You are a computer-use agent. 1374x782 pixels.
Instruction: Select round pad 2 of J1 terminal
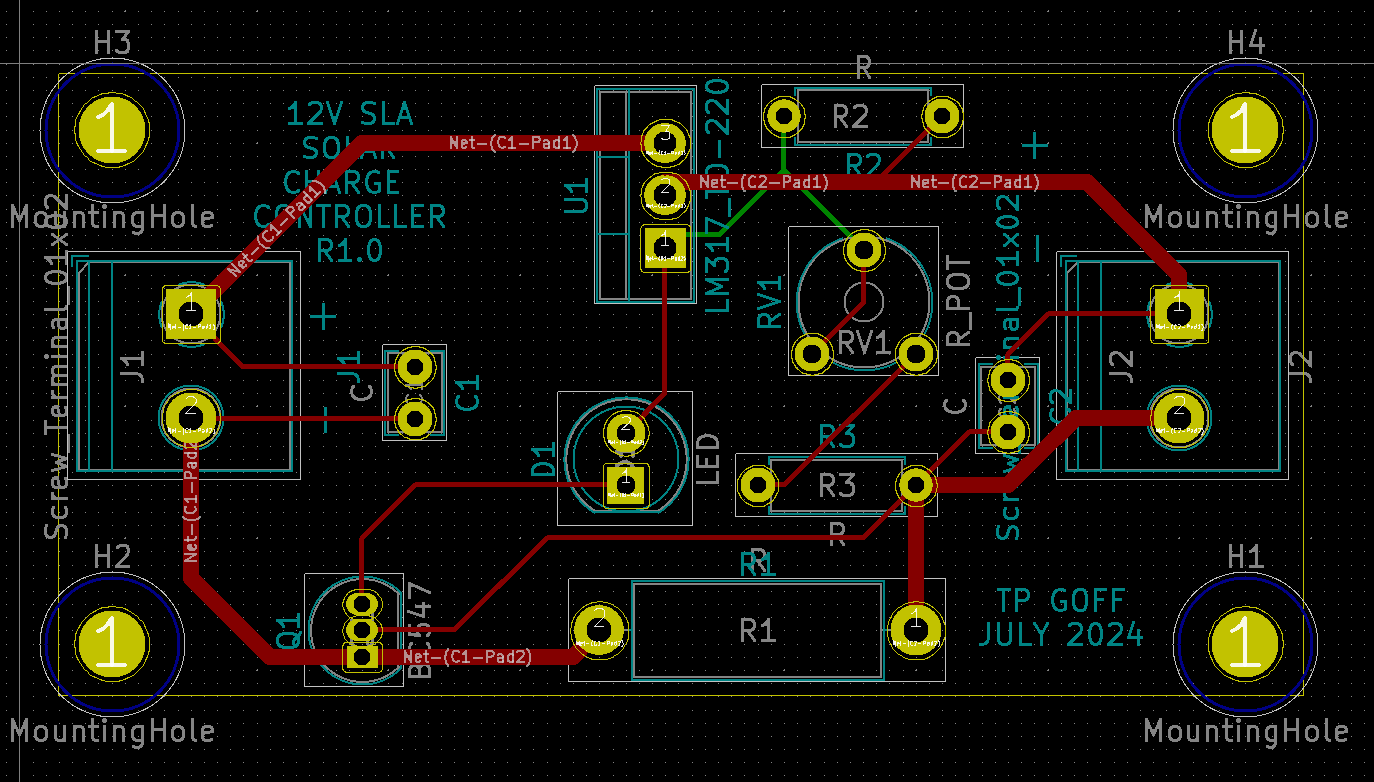coord(191,416)
